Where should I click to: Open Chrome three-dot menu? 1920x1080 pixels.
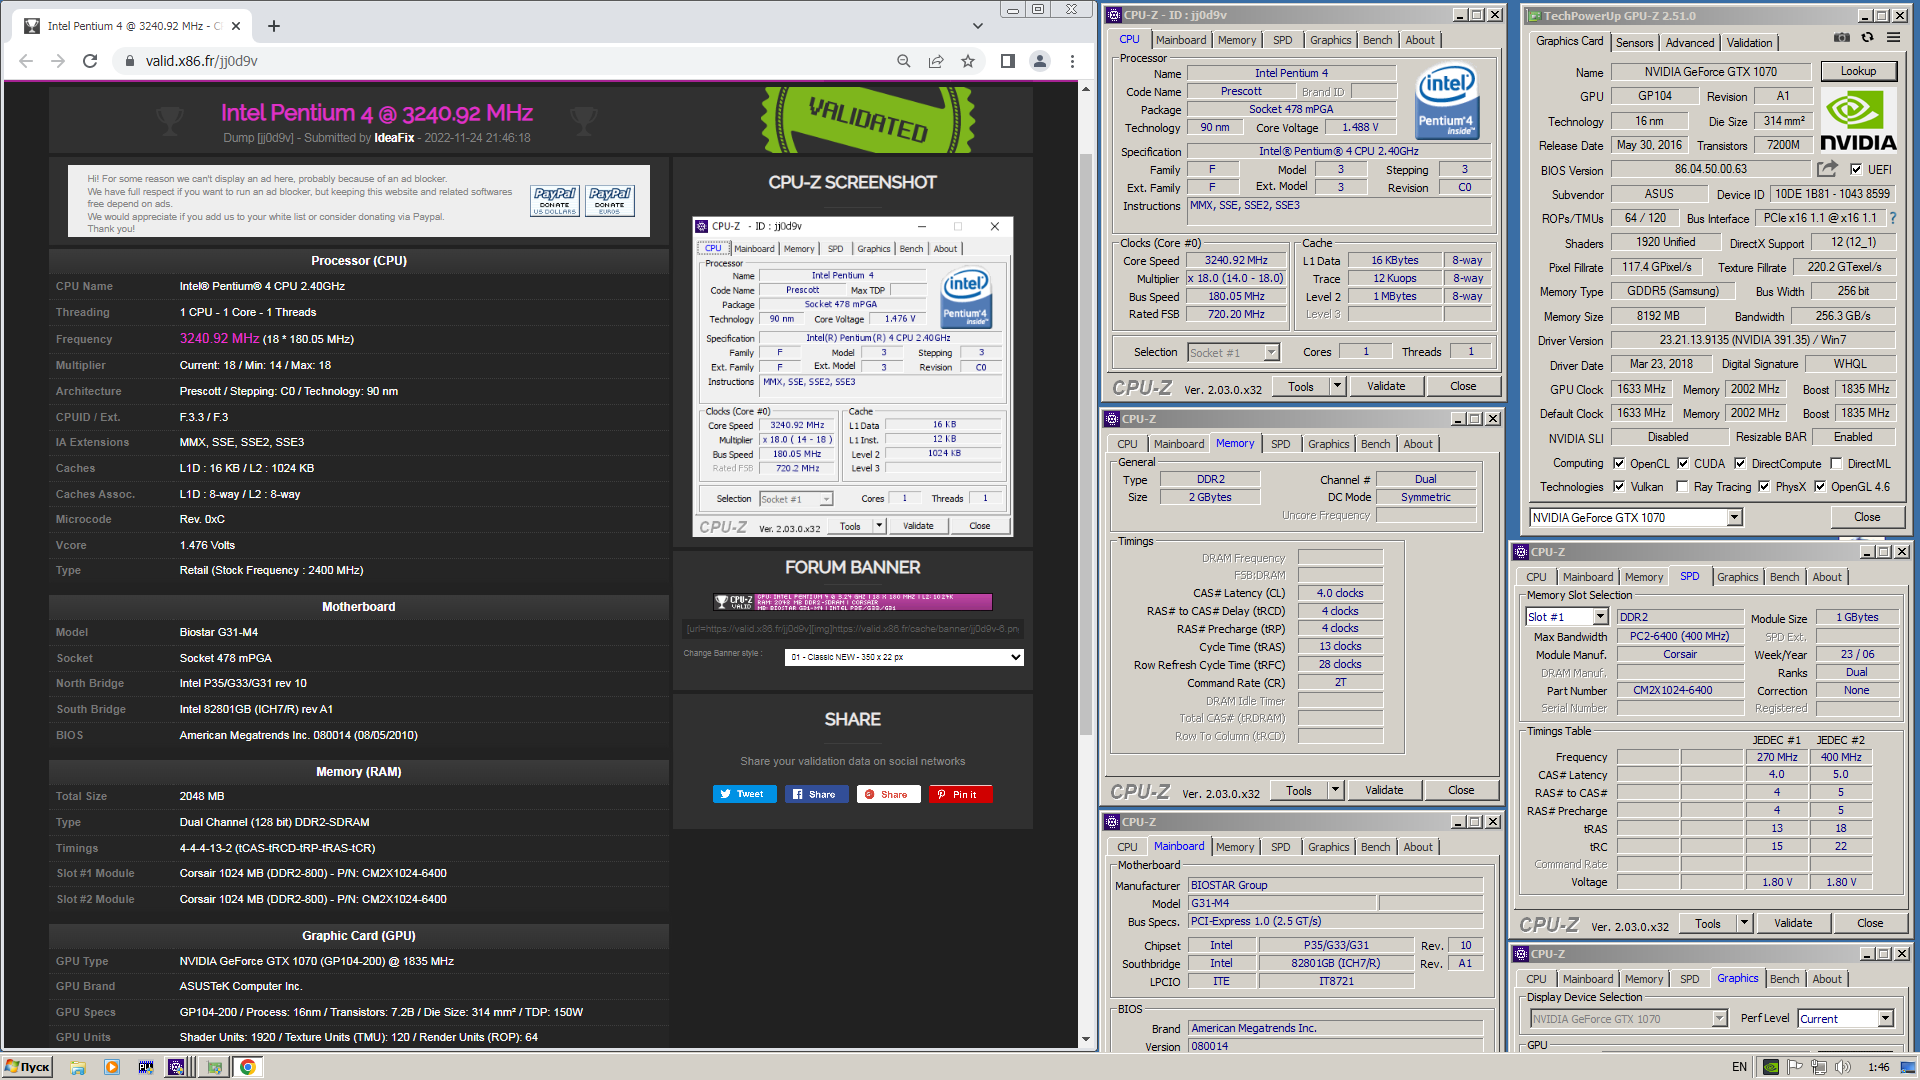(1072, 61)
